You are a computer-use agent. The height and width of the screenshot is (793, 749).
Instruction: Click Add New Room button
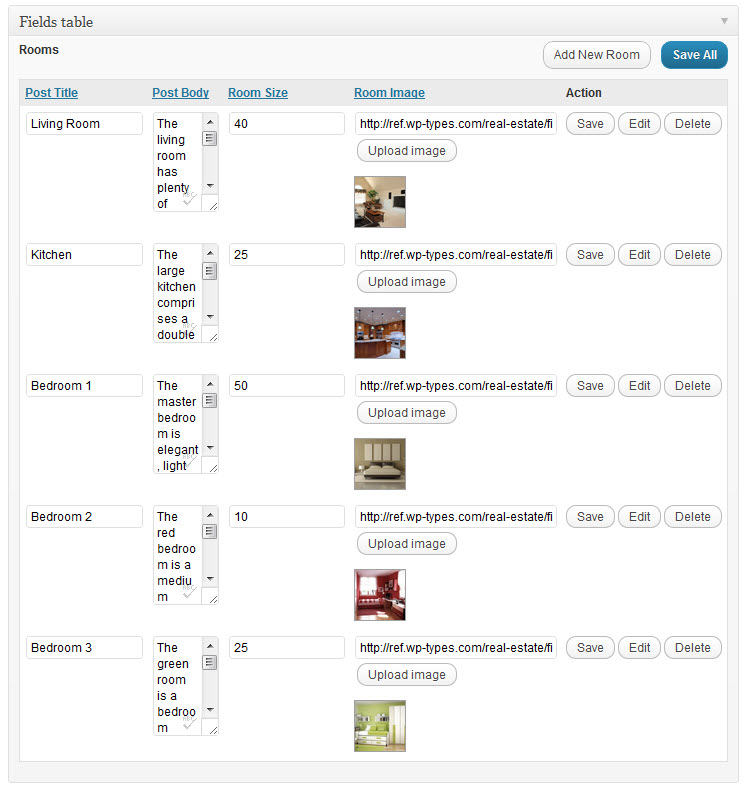tap(596, 55)
